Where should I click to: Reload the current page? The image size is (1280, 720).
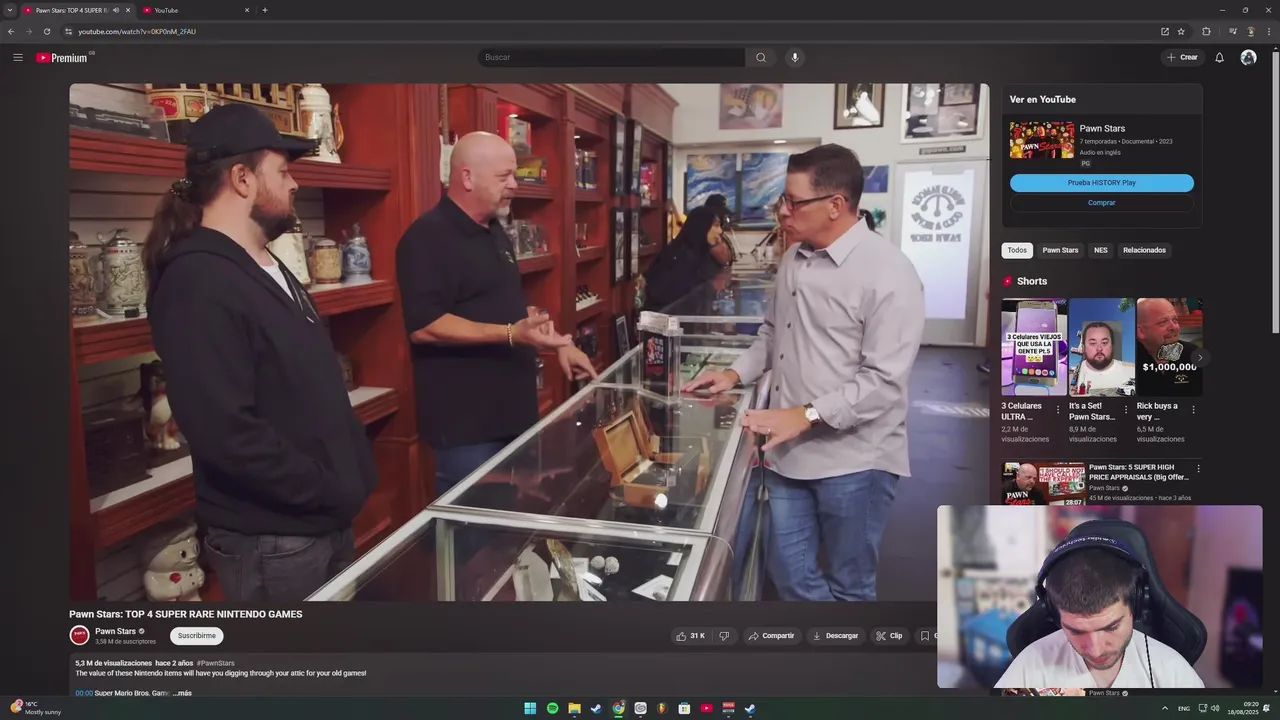46,31
